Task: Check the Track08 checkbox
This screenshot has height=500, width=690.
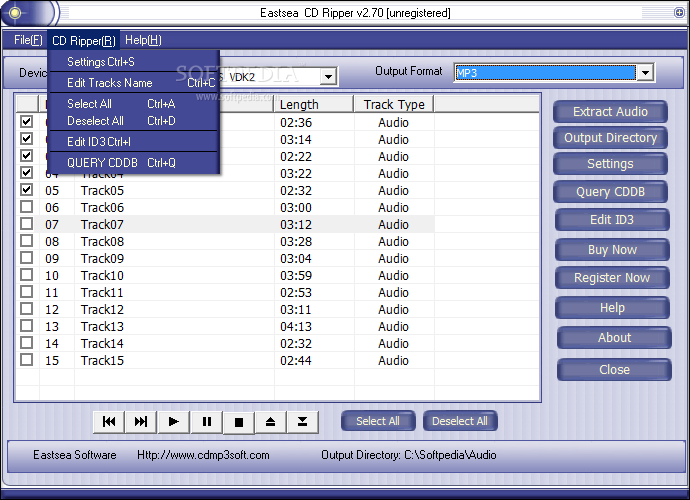Action: pos(26,241)
